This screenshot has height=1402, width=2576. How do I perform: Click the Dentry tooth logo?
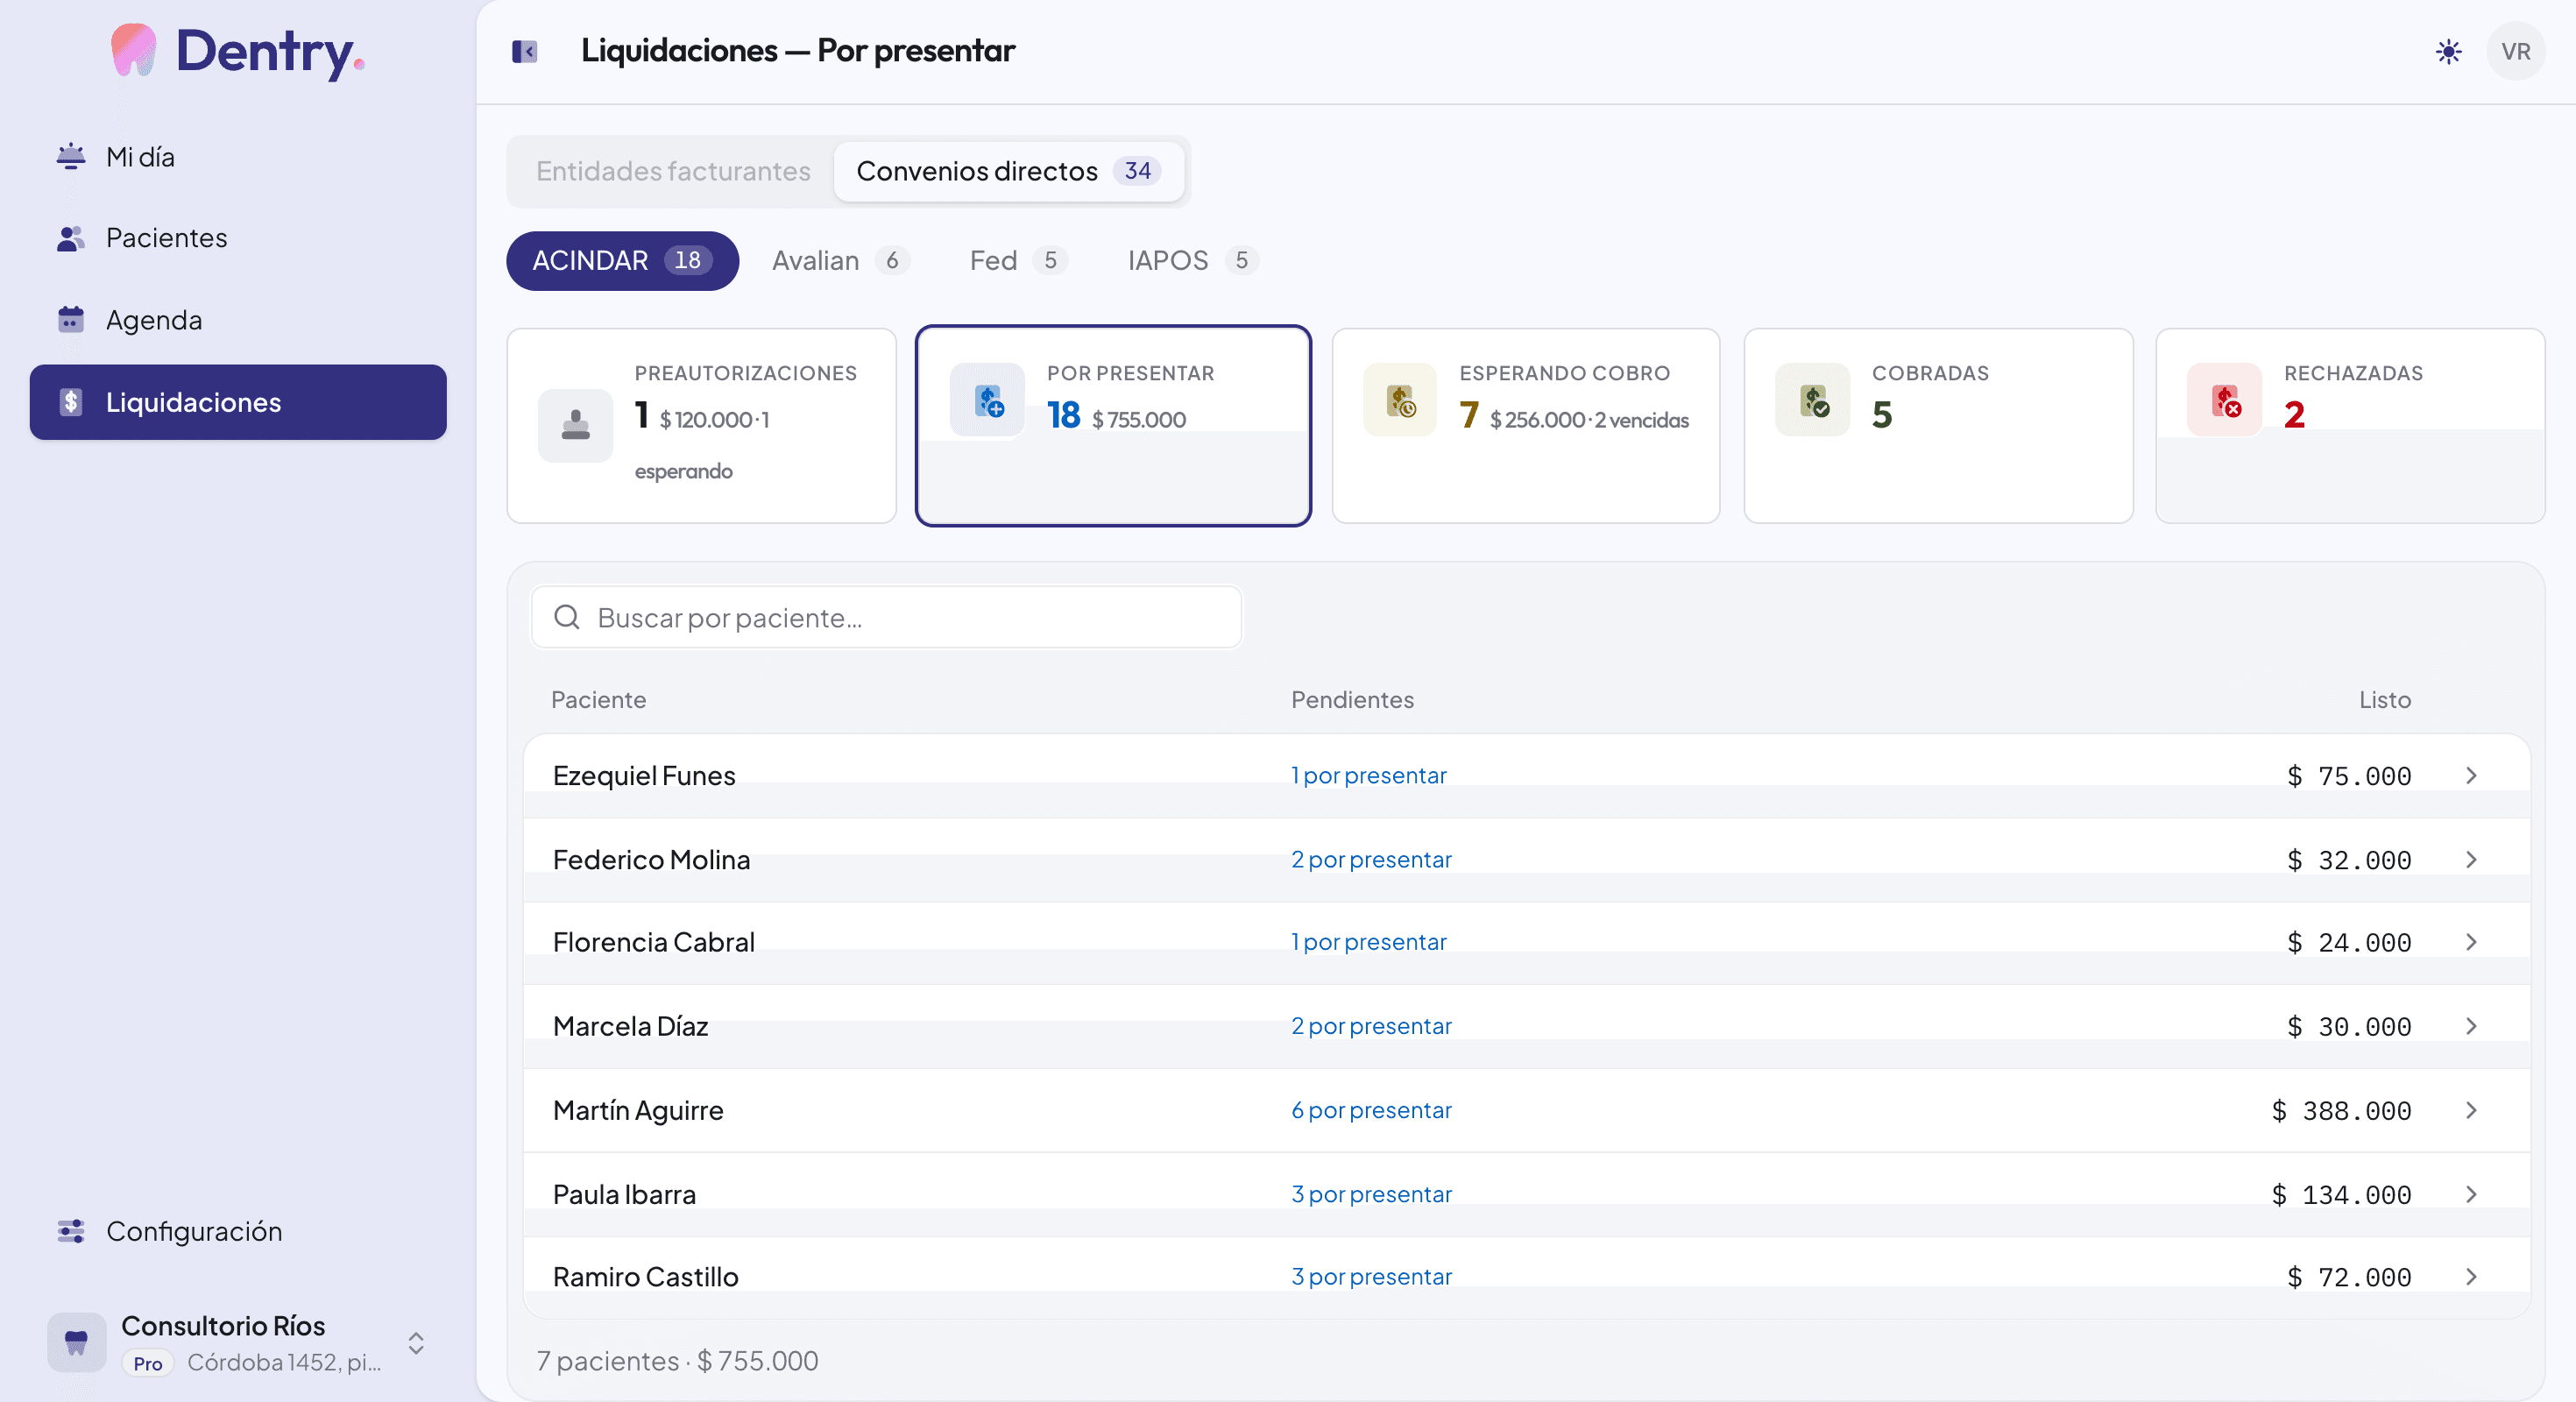pyautogui.click(x=133, y=50)
